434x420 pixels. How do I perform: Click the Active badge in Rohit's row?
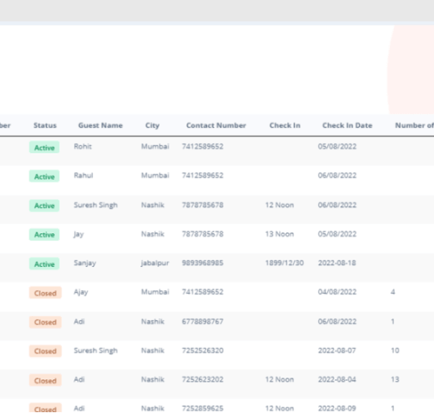click(x=44, y=147)
